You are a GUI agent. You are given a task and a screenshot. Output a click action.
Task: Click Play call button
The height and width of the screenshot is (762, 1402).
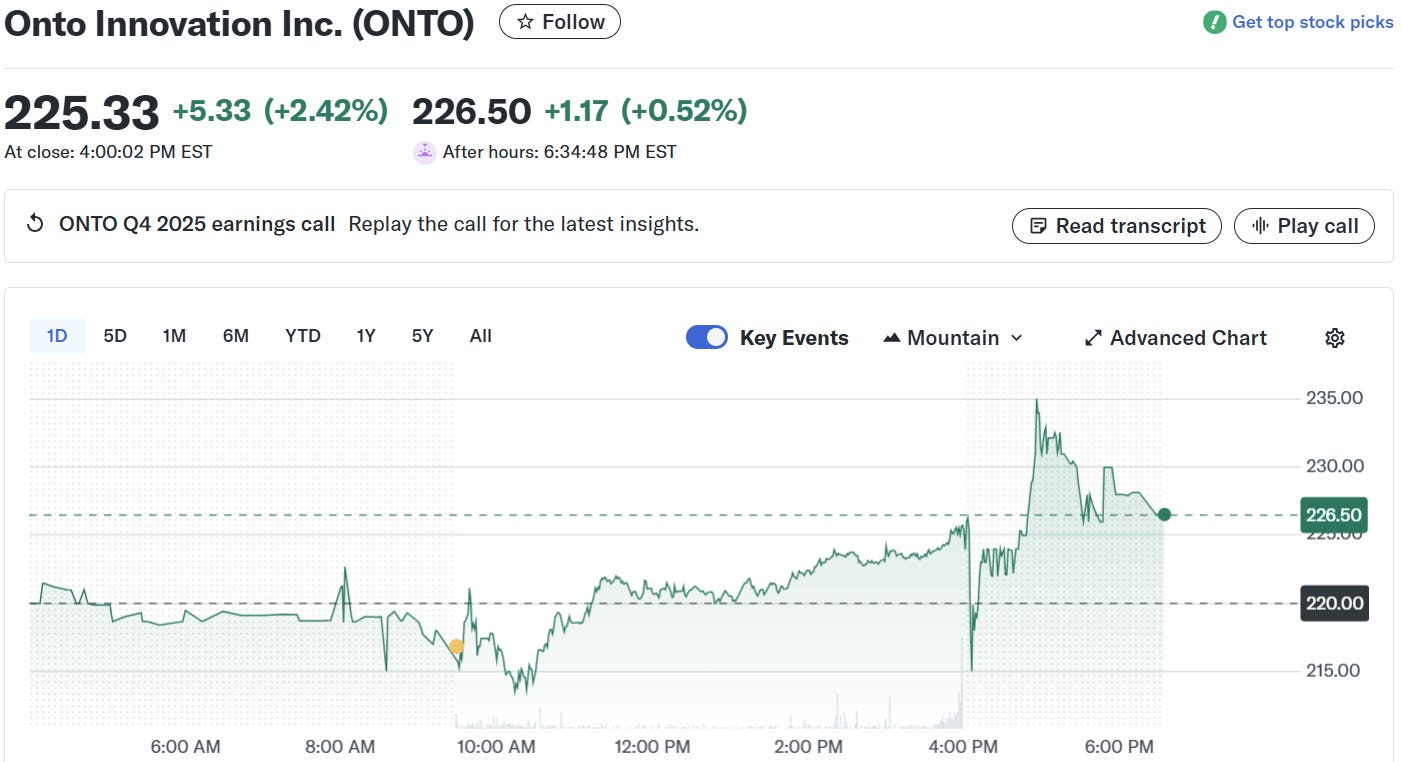point(1304,226)
